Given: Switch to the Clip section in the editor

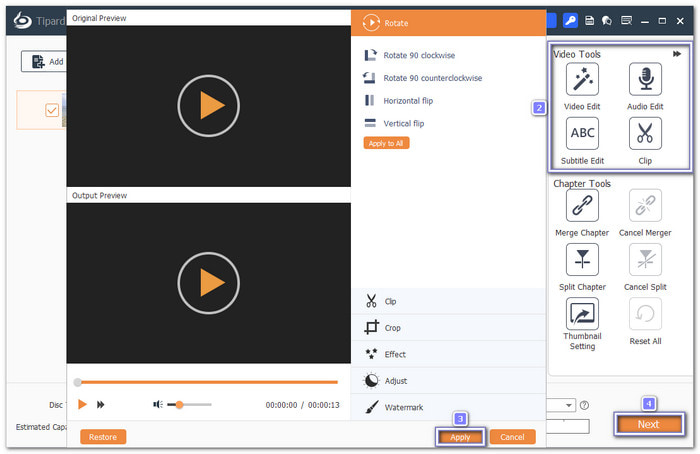Looking at the screenshot, I should [x=449, y=301].
